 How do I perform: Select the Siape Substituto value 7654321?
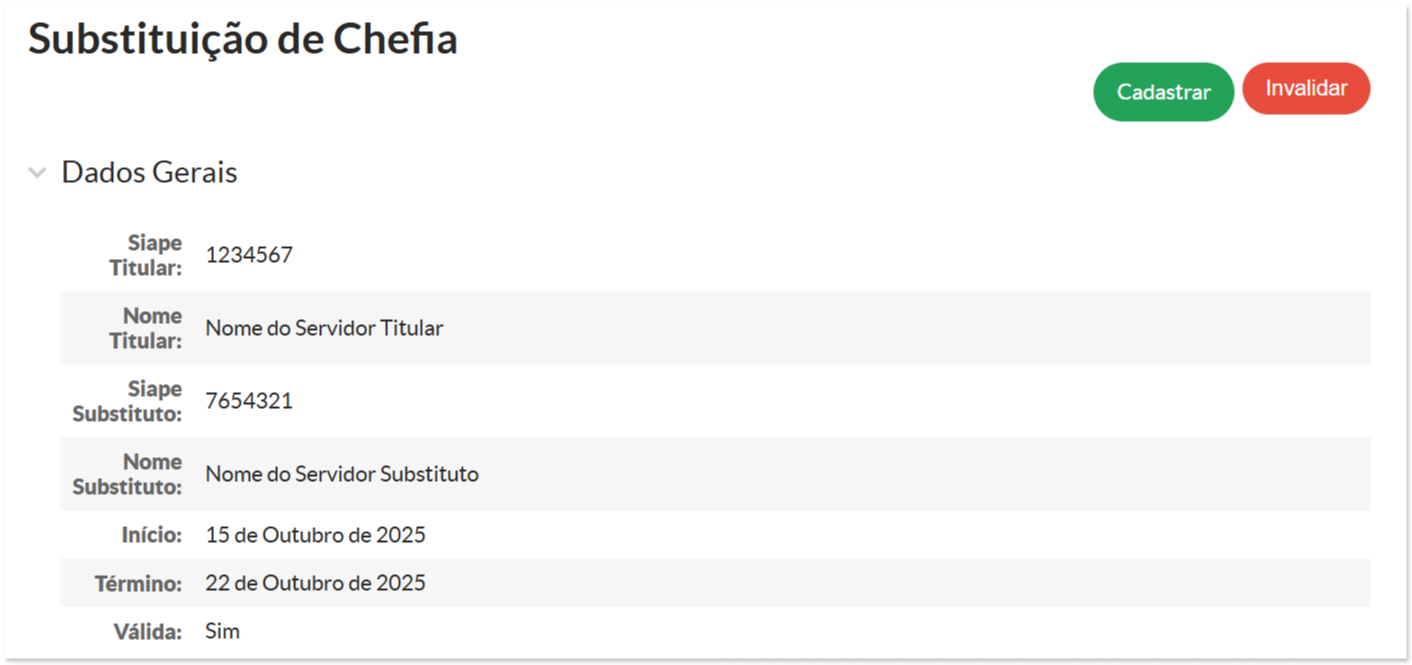click(x=249, y=401)
